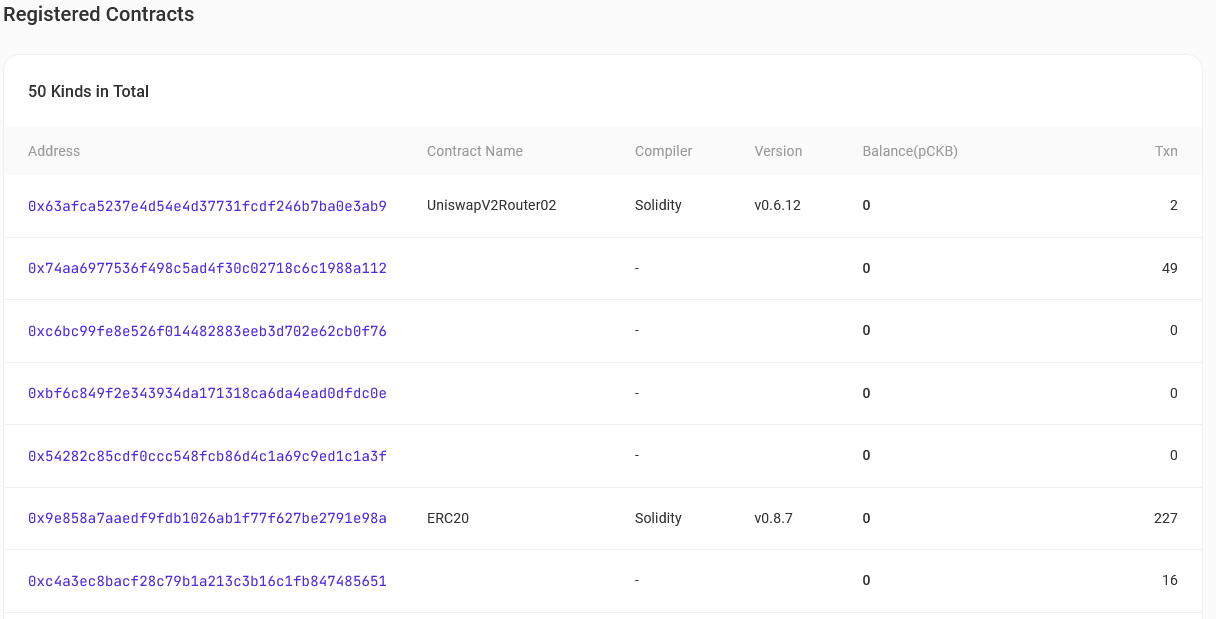Select address starting with 0x54282c85

[207, 456]
